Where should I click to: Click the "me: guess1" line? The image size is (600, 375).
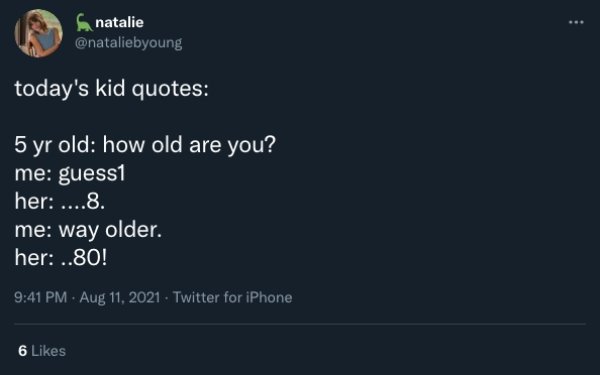(x=70, y=174)
